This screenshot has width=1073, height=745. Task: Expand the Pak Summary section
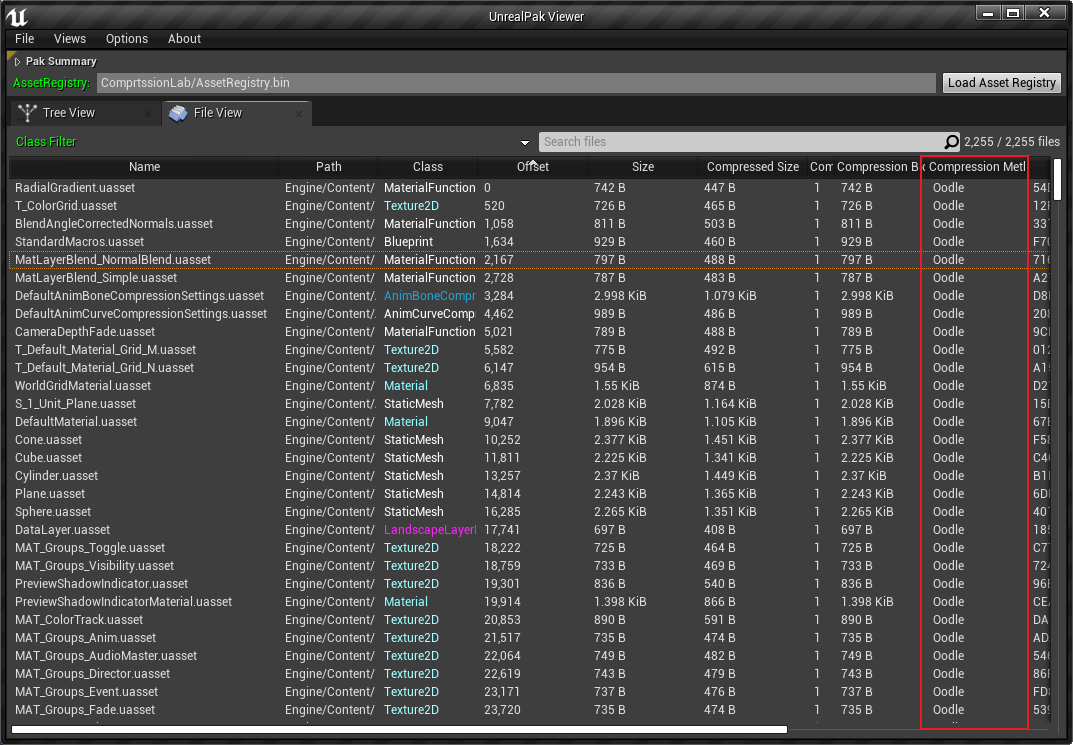click(18, 62)
